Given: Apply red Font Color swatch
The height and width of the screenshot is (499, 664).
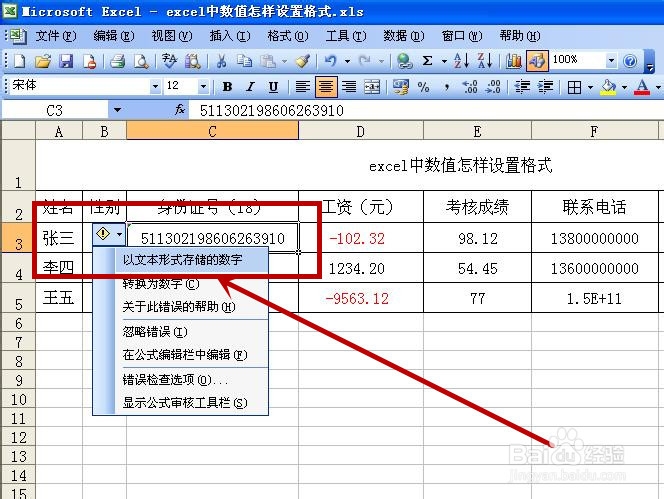Looking at the screenshot, I should [x=642, y=87].
